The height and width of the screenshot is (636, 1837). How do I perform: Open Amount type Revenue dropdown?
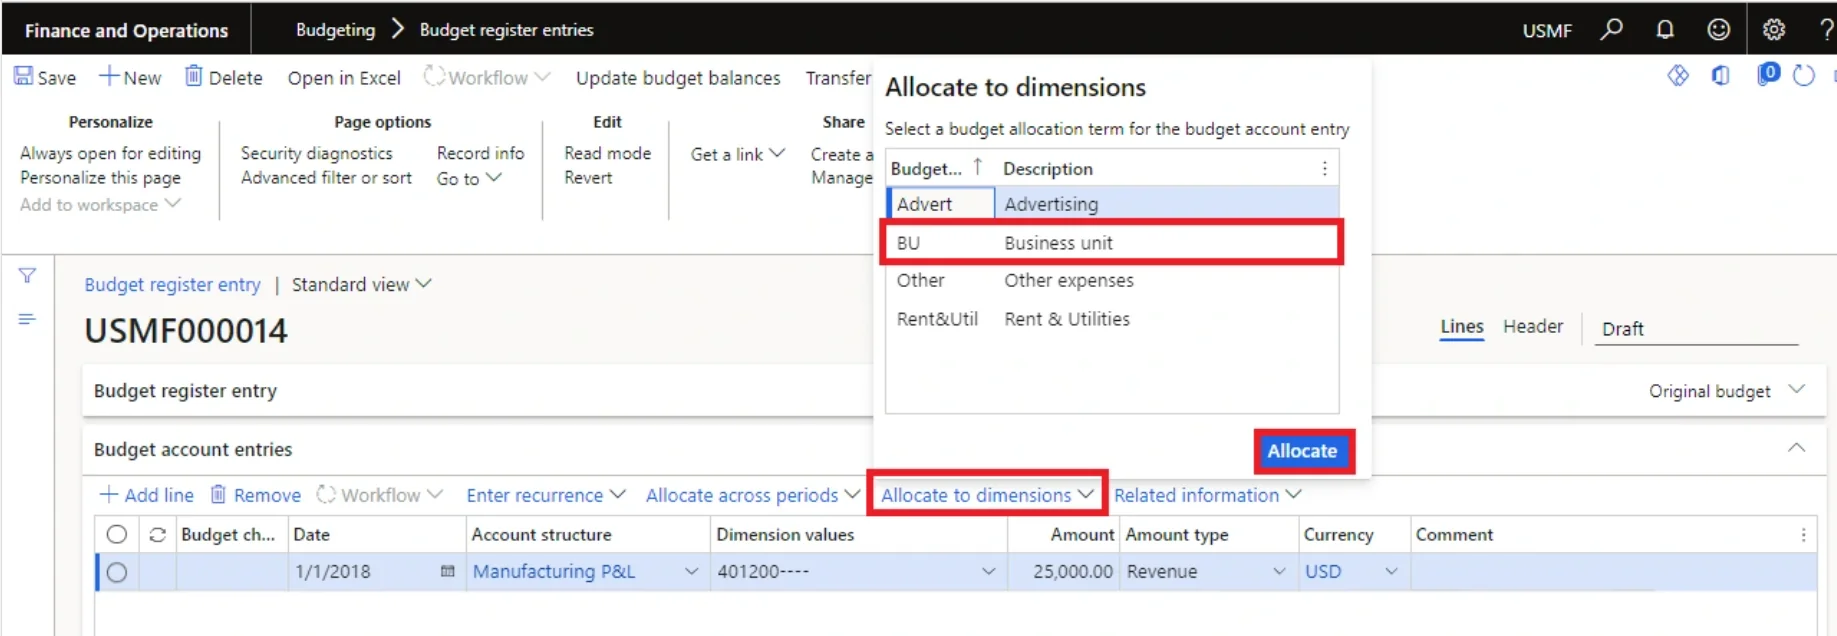[1279, 572]
